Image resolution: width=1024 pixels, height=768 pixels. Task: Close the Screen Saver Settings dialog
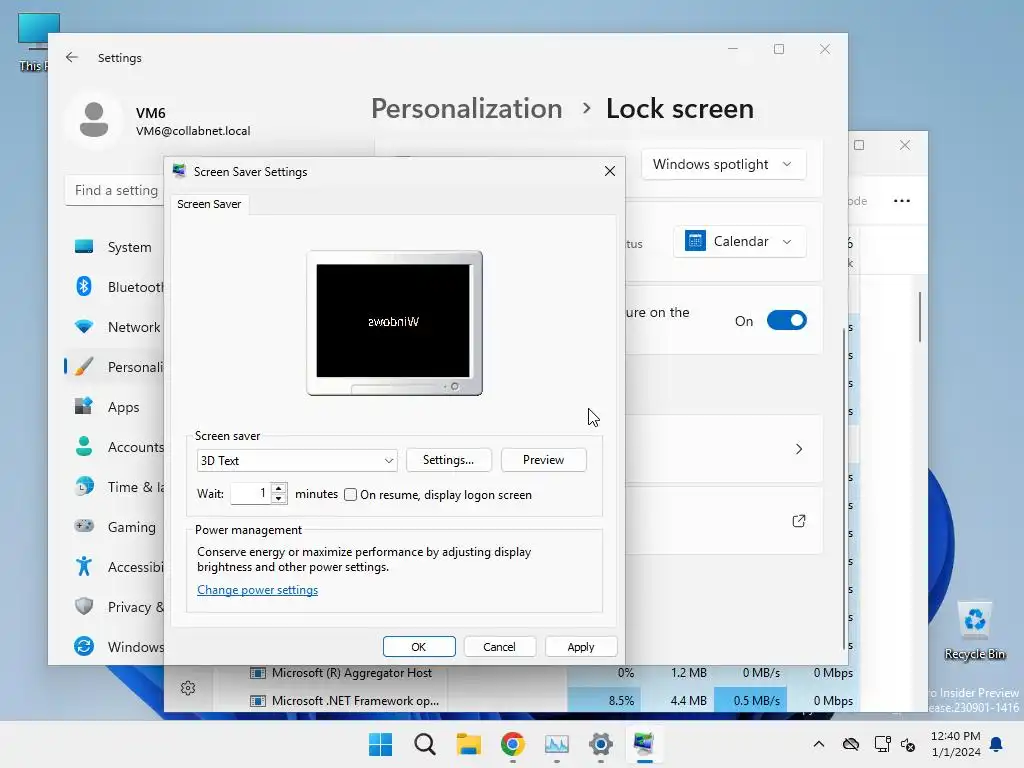(610, 171)
